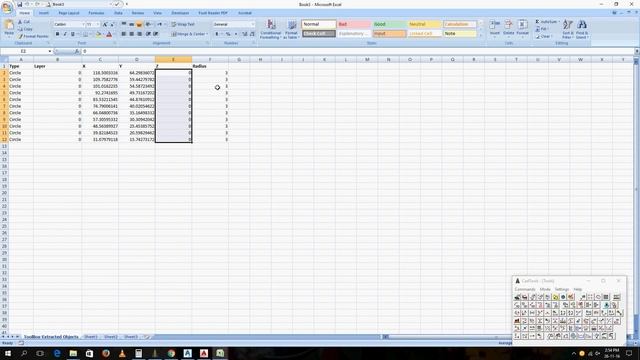Viewport: 640px width, 360px height.
Task: Open the Developer ribbon tab
Action: click(180, 13)
